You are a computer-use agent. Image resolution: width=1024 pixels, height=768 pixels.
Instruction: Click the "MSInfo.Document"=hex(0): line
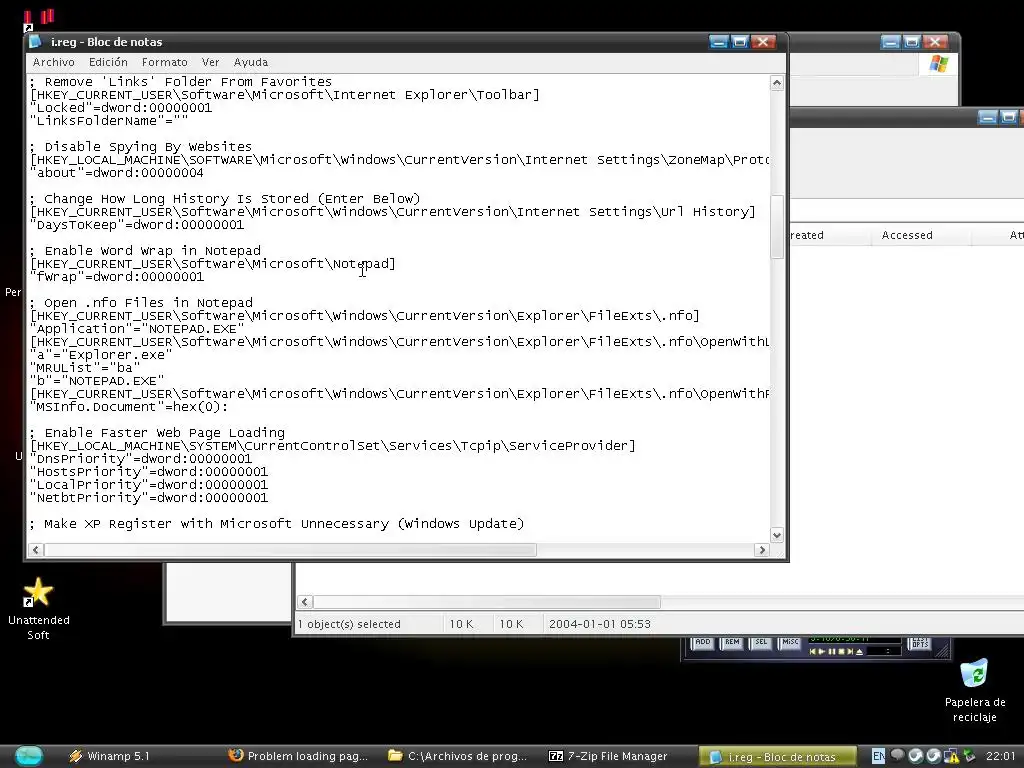coord(129,407)
